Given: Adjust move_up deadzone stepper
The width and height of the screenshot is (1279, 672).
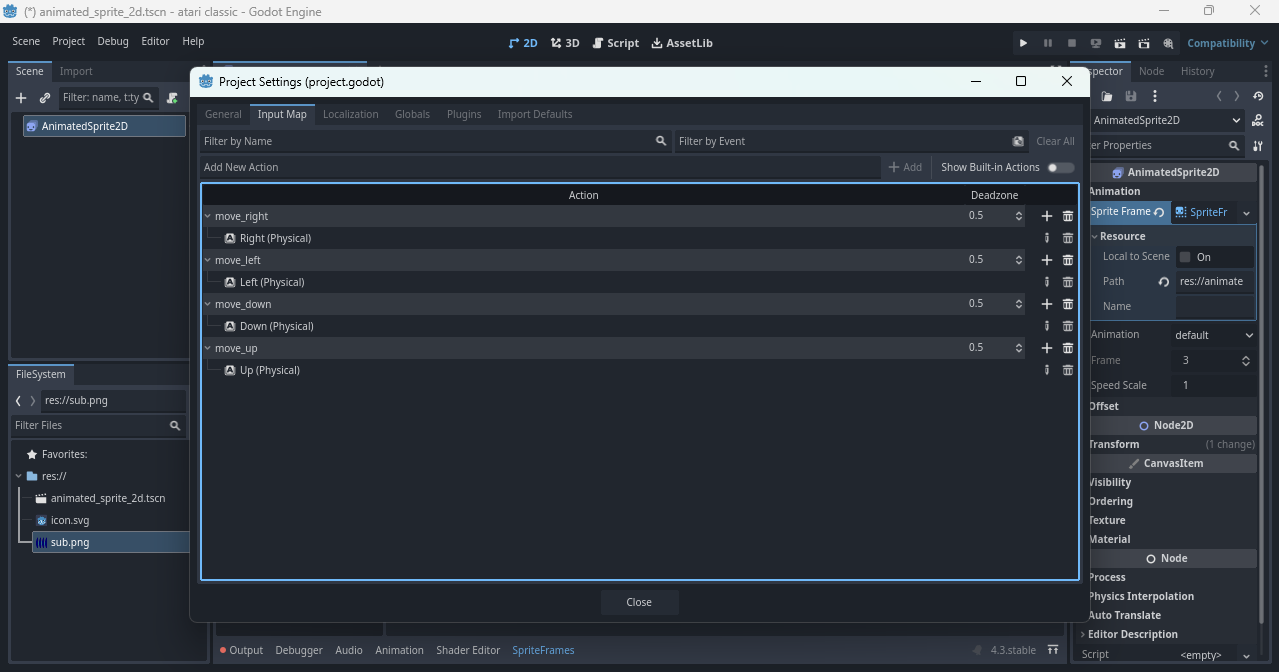Looking at the screenshot, I should pos(1019,348).
